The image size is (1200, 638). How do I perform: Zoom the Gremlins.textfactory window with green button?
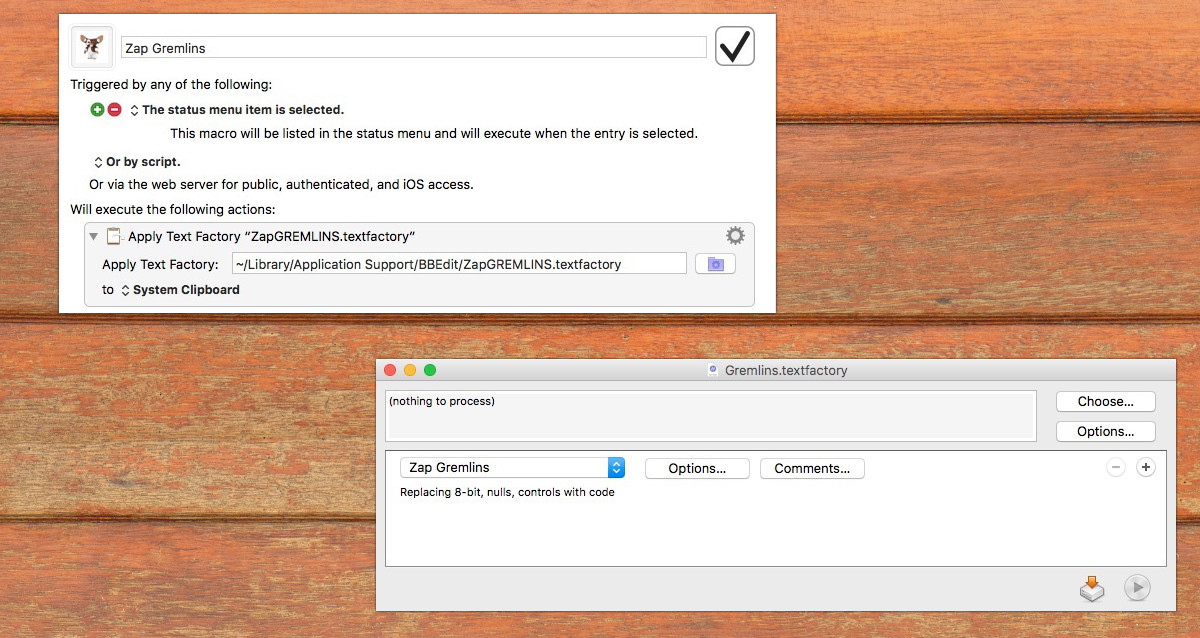[x=430, y=370]
